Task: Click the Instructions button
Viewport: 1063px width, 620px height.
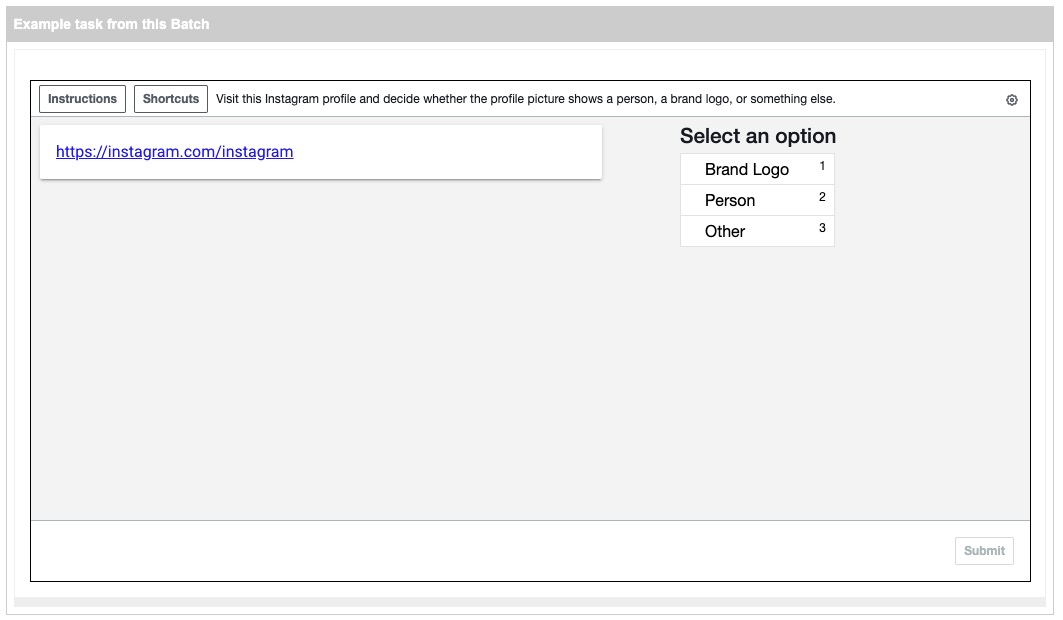Action: (x=82, y=99)
